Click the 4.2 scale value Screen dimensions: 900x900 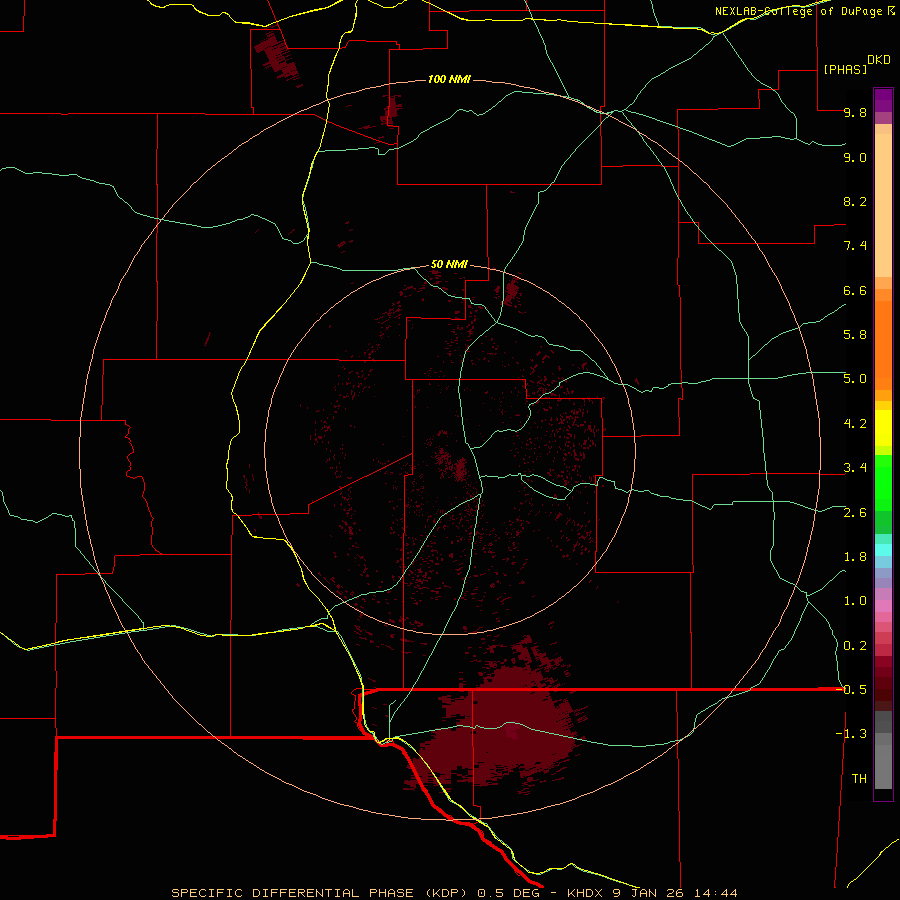[855, 424]
